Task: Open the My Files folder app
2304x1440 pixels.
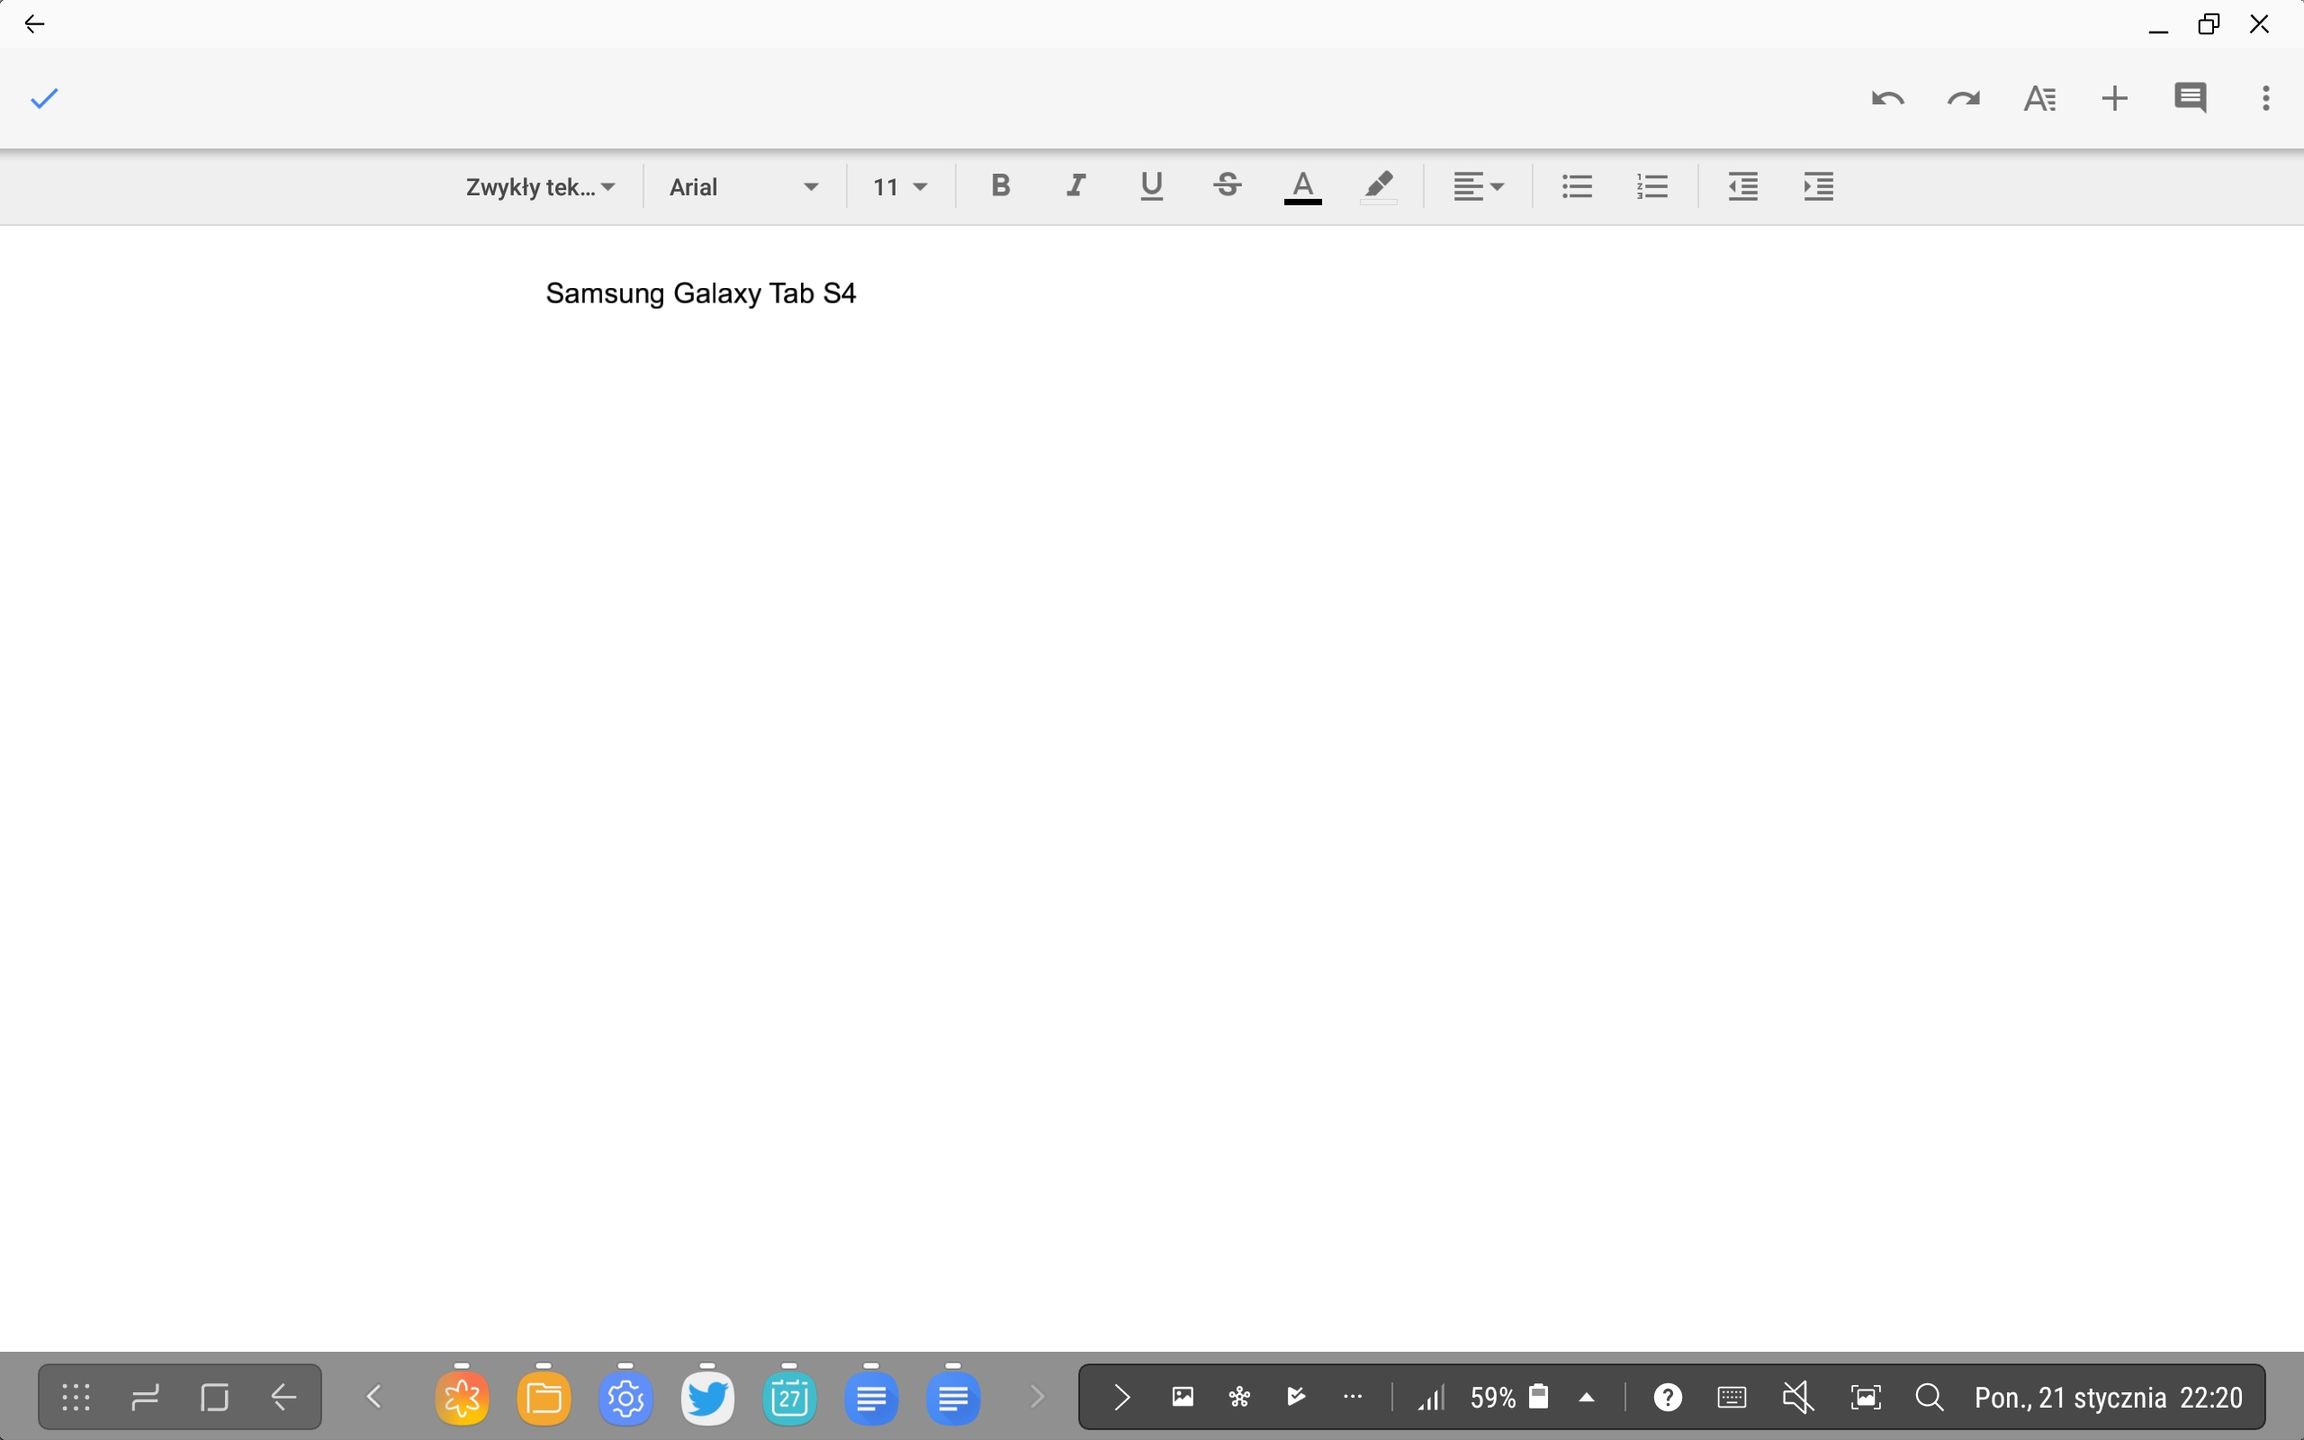Action: tap(544, 1397)
